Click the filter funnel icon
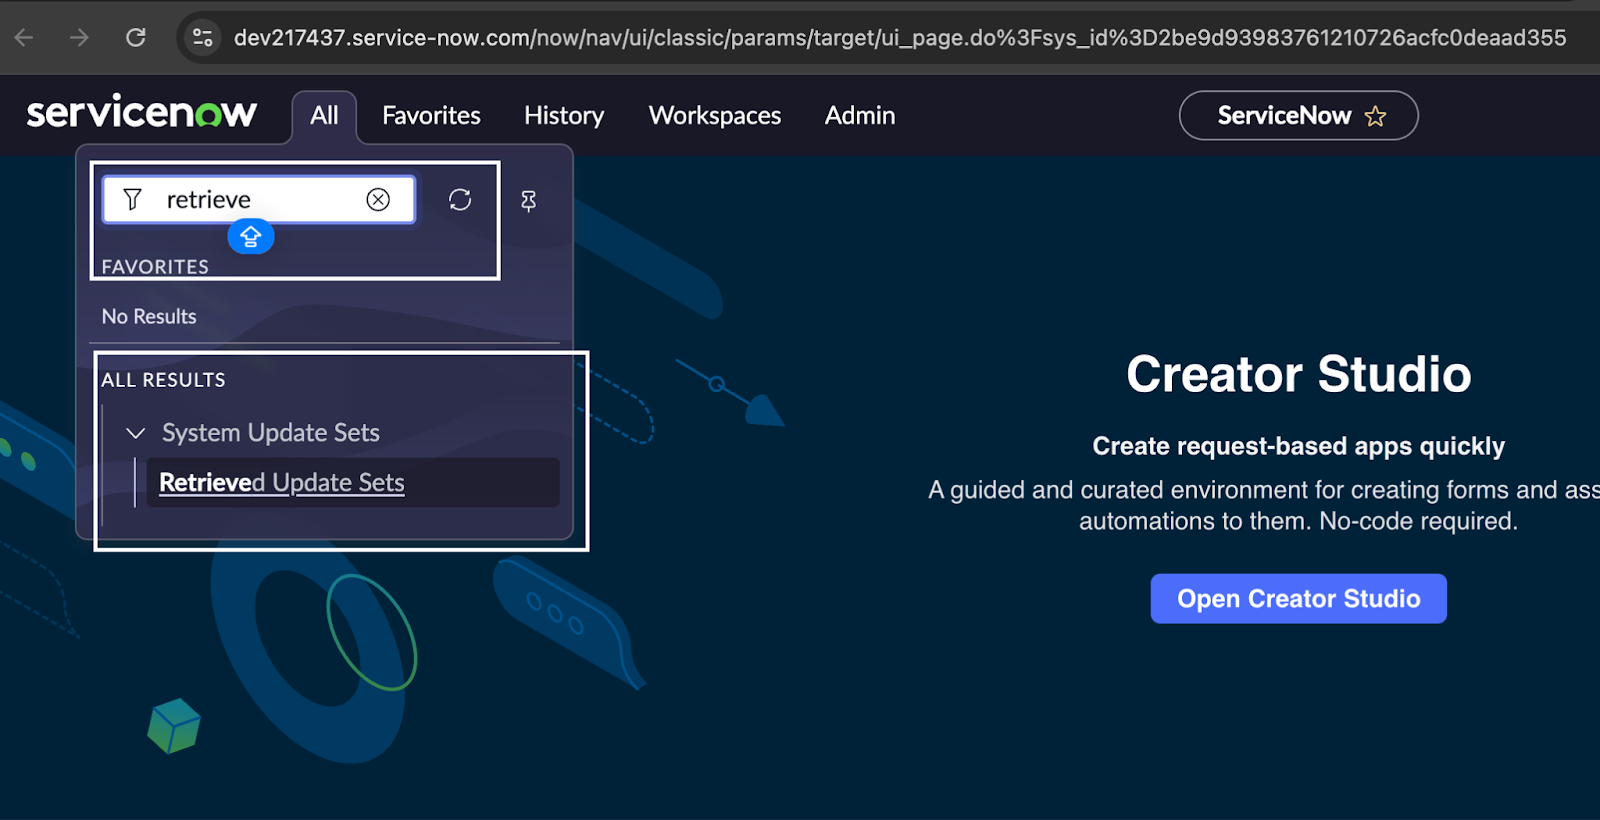The height and width of the screenshot is (820, 1600). [x=132, y=199]
